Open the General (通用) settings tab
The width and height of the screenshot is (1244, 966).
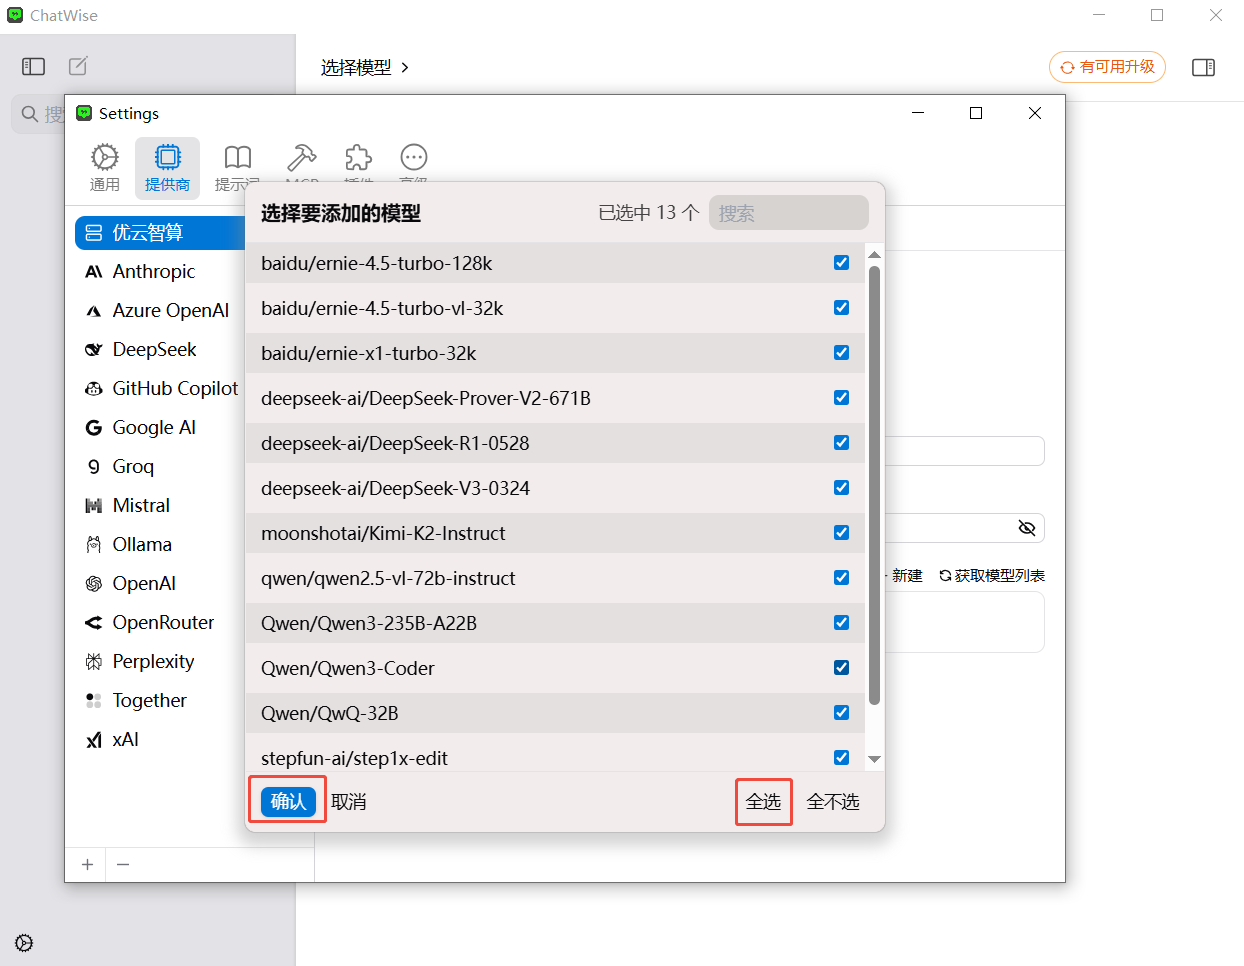pyautogui.click(x=105, y=167)
